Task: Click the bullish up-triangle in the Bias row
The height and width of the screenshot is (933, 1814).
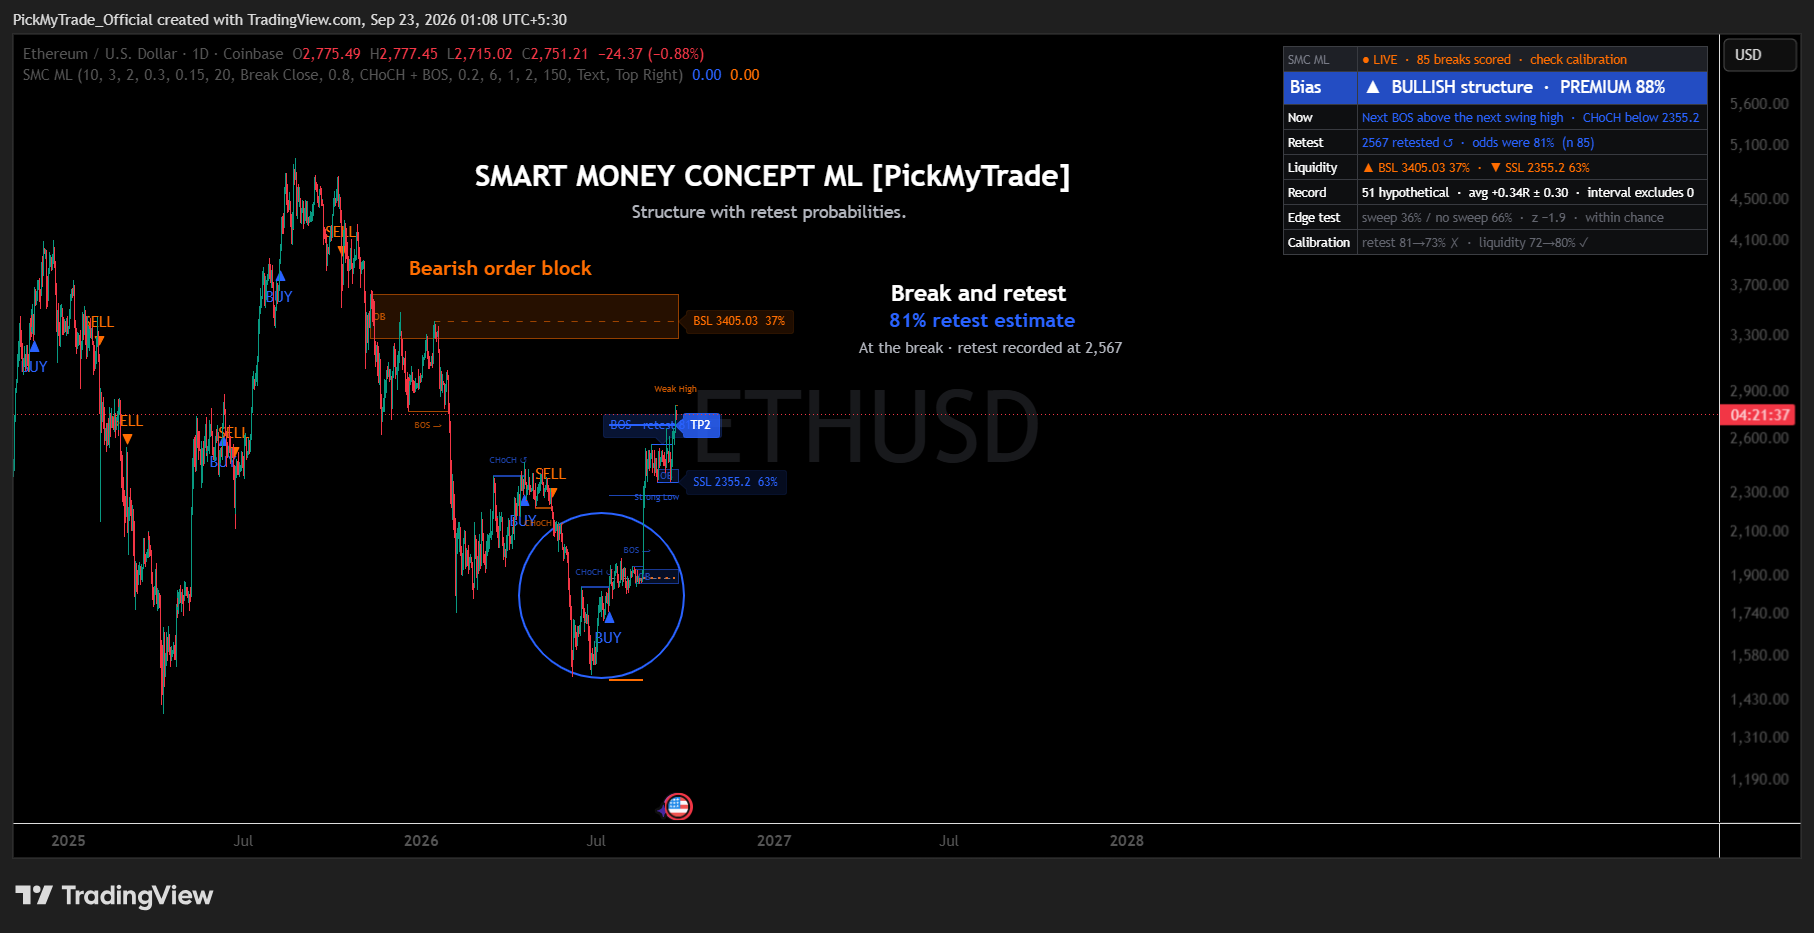Action: (1373, 87)
